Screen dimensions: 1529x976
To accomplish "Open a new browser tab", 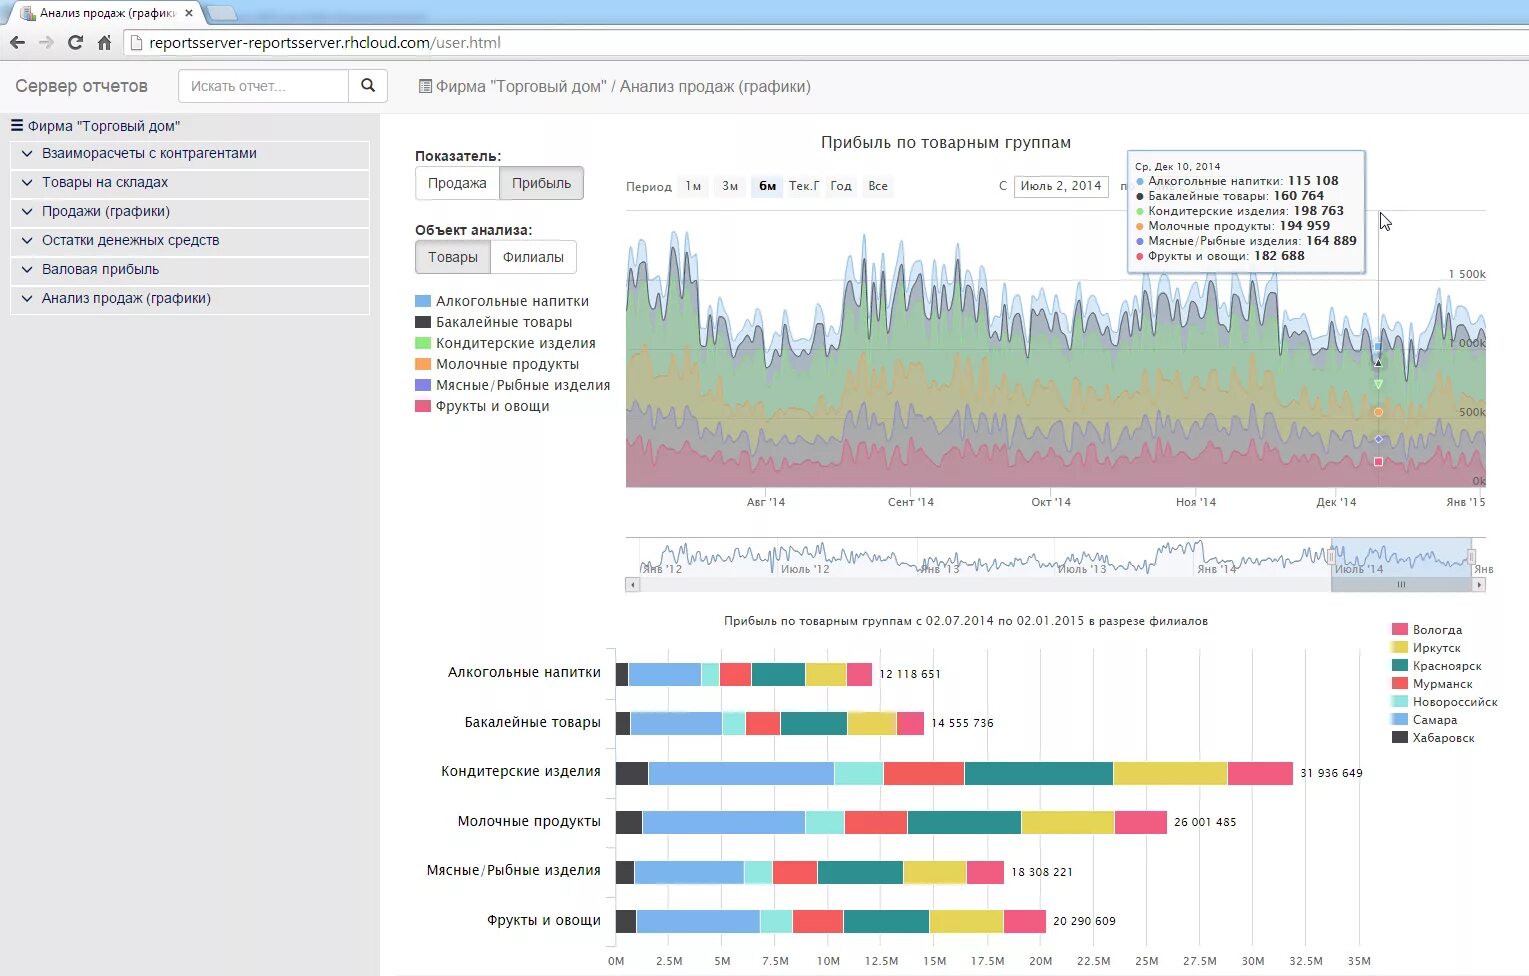I will tap(222, 13).
